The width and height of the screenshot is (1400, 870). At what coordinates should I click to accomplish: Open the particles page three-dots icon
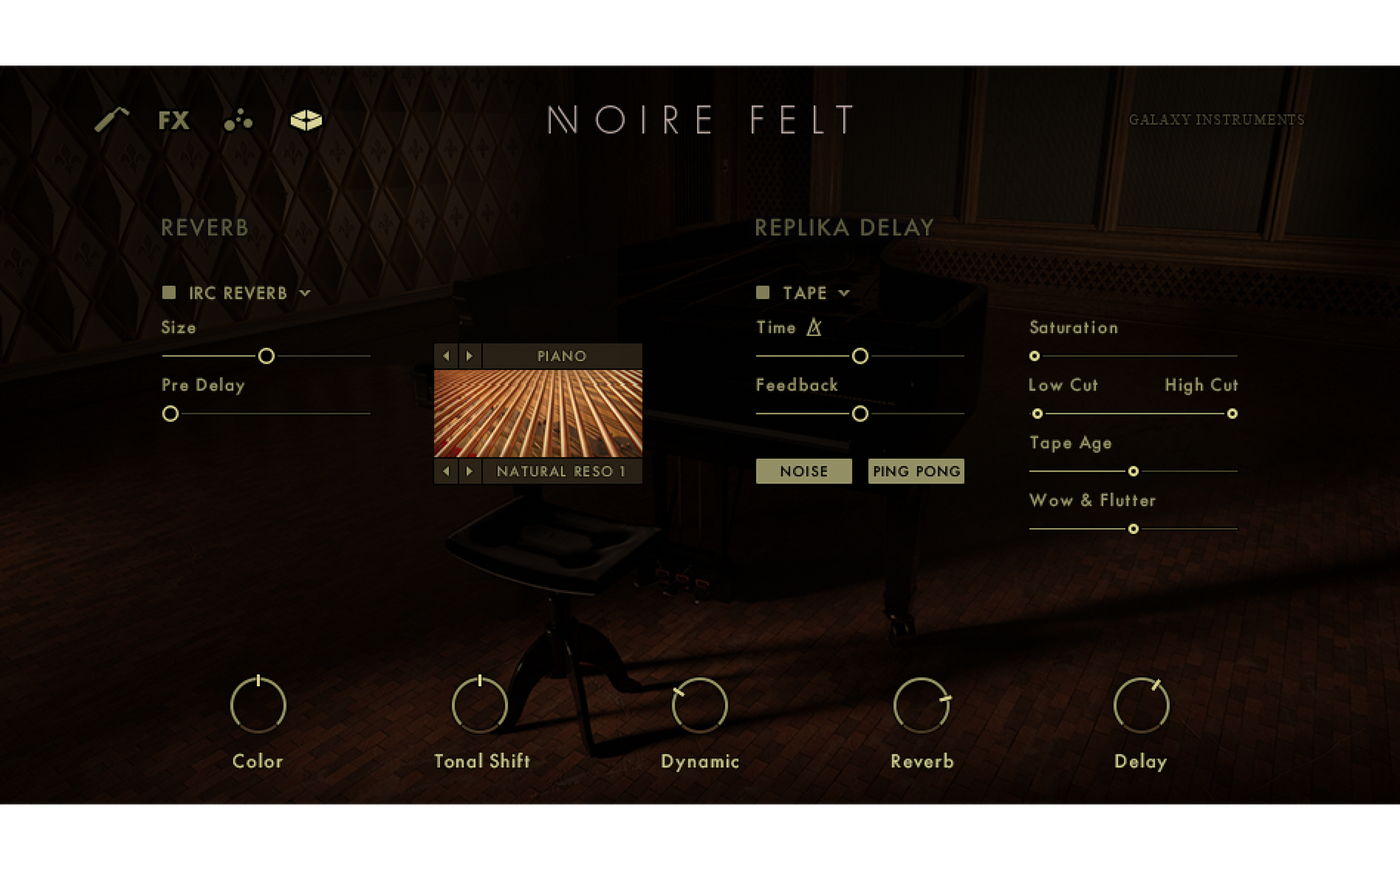(x=238, y=121)
